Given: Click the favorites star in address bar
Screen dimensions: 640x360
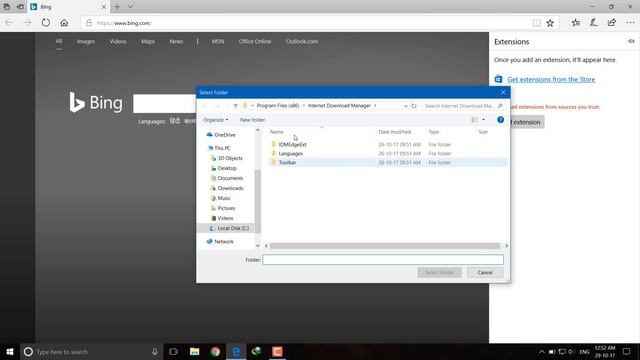Looking at the screenshot, I should pos(550,23).
